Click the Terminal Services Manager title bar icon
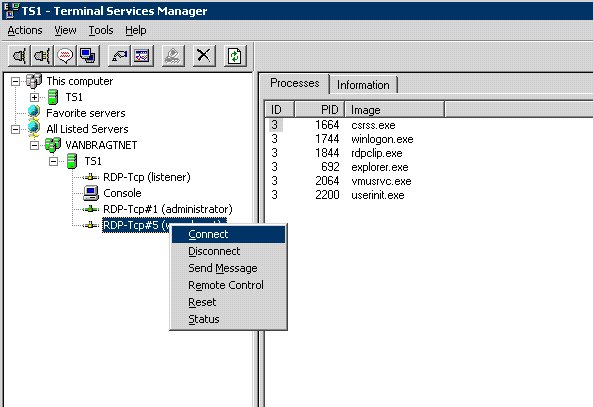593x407 pixels. (x=10, y=10)
